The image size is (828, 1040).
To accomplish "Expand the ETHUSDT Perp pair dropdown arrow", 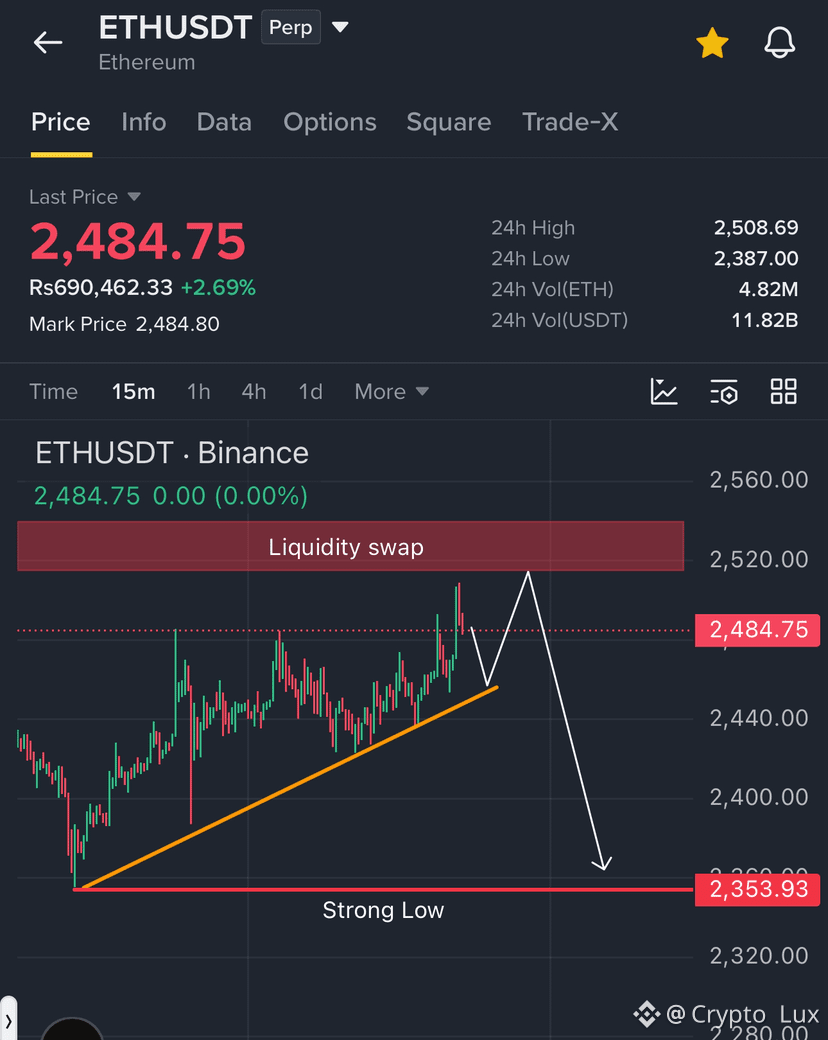I will (x=340, y=27).
